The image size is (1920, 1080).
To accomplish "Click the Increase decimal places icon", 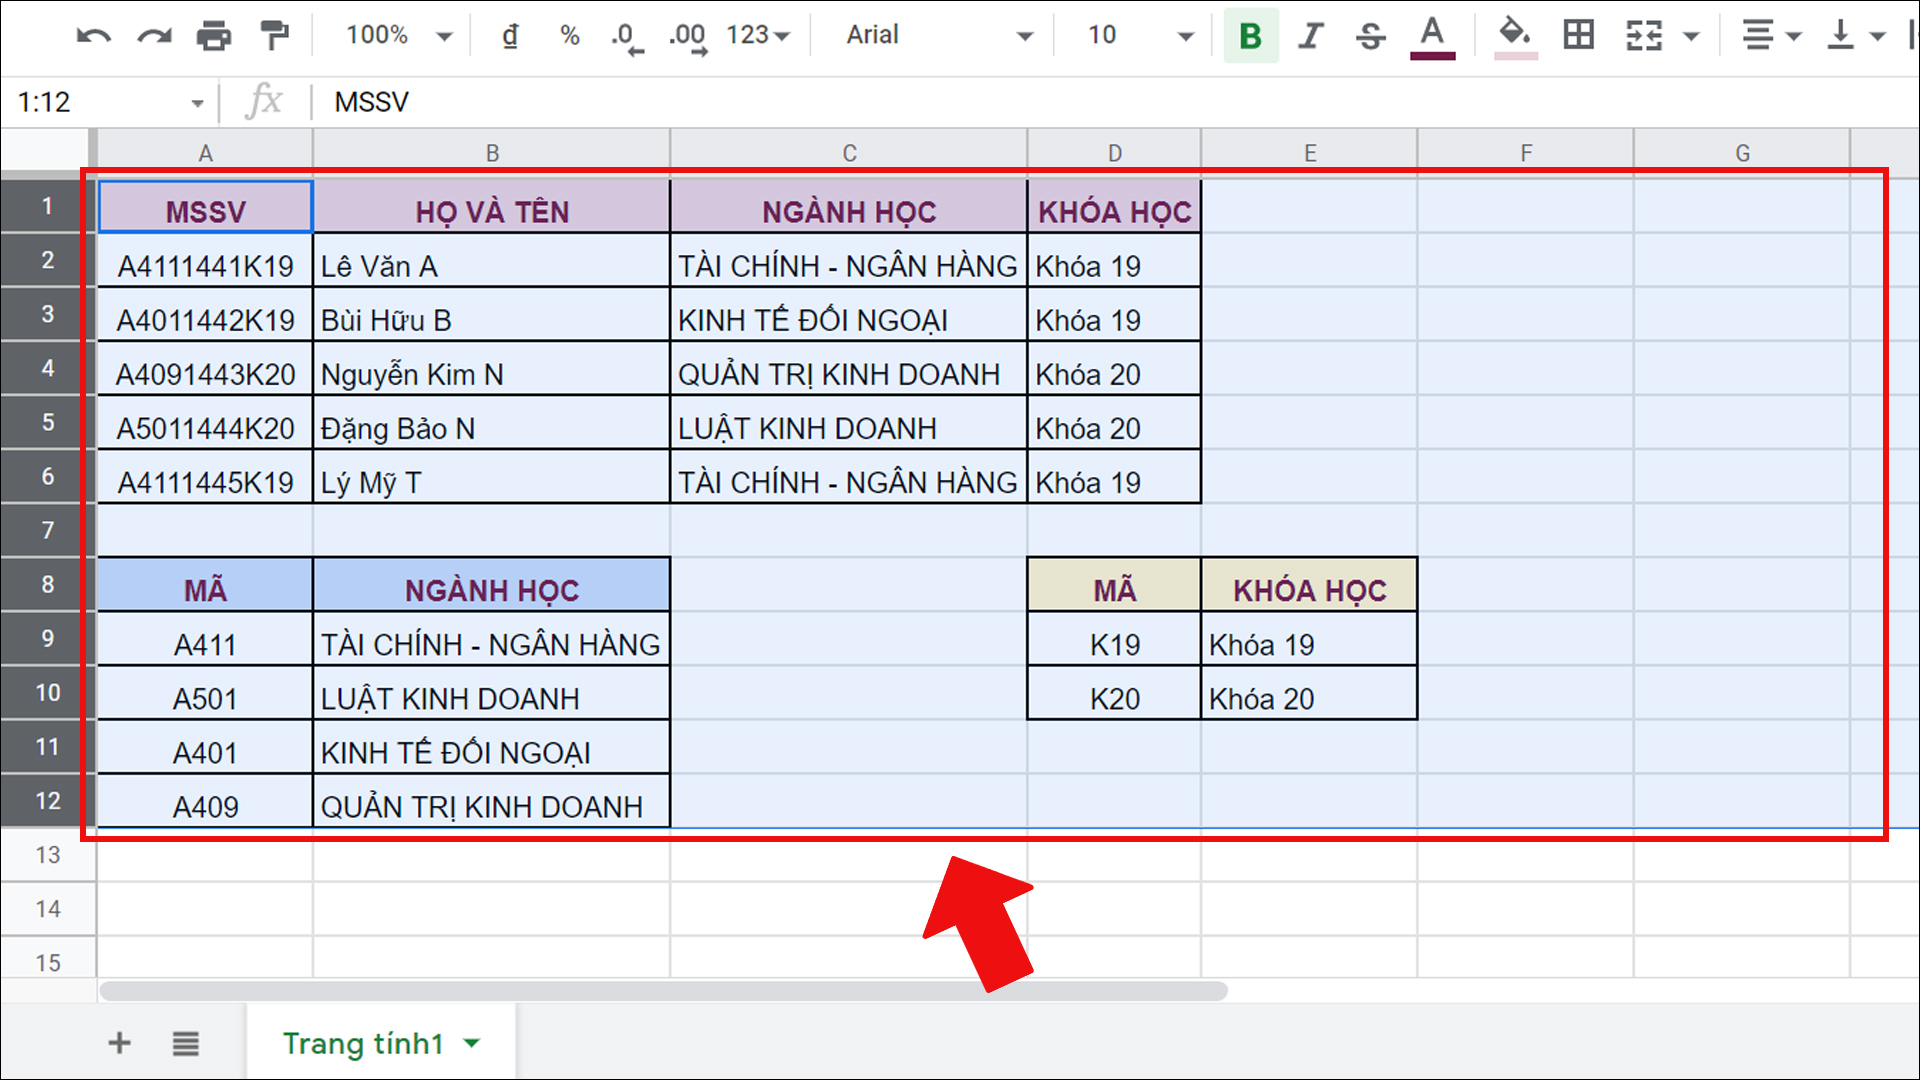I will coord(688,36).
